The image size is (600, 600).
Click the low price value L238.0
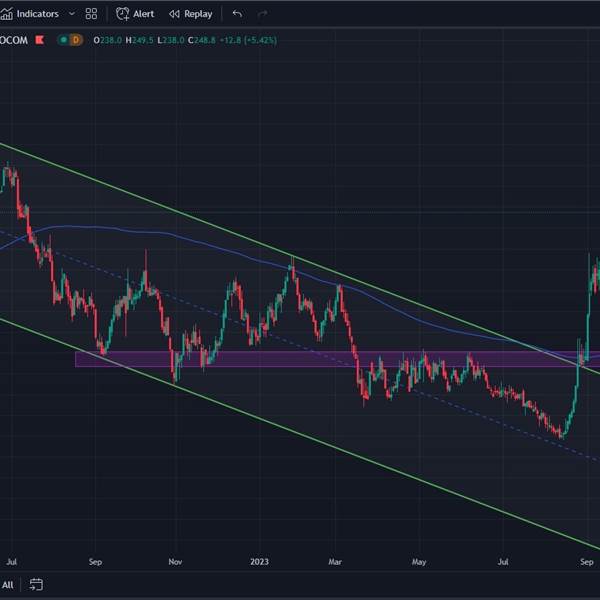click(171, 40)
